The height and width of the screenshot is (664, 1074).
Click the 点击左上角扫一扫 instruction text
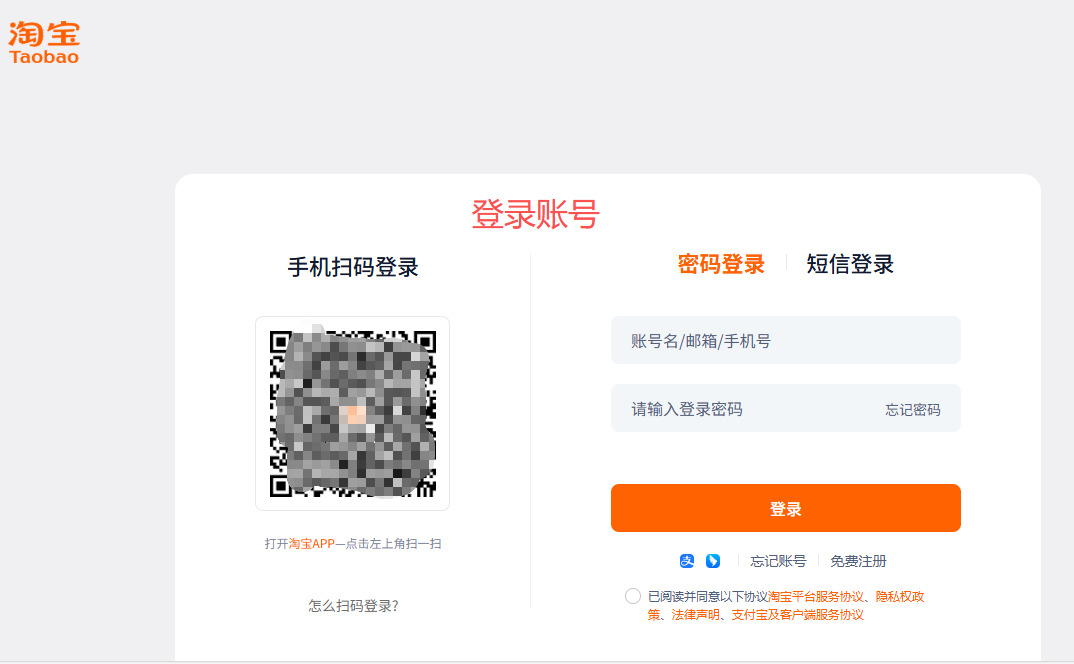[394, 543]
